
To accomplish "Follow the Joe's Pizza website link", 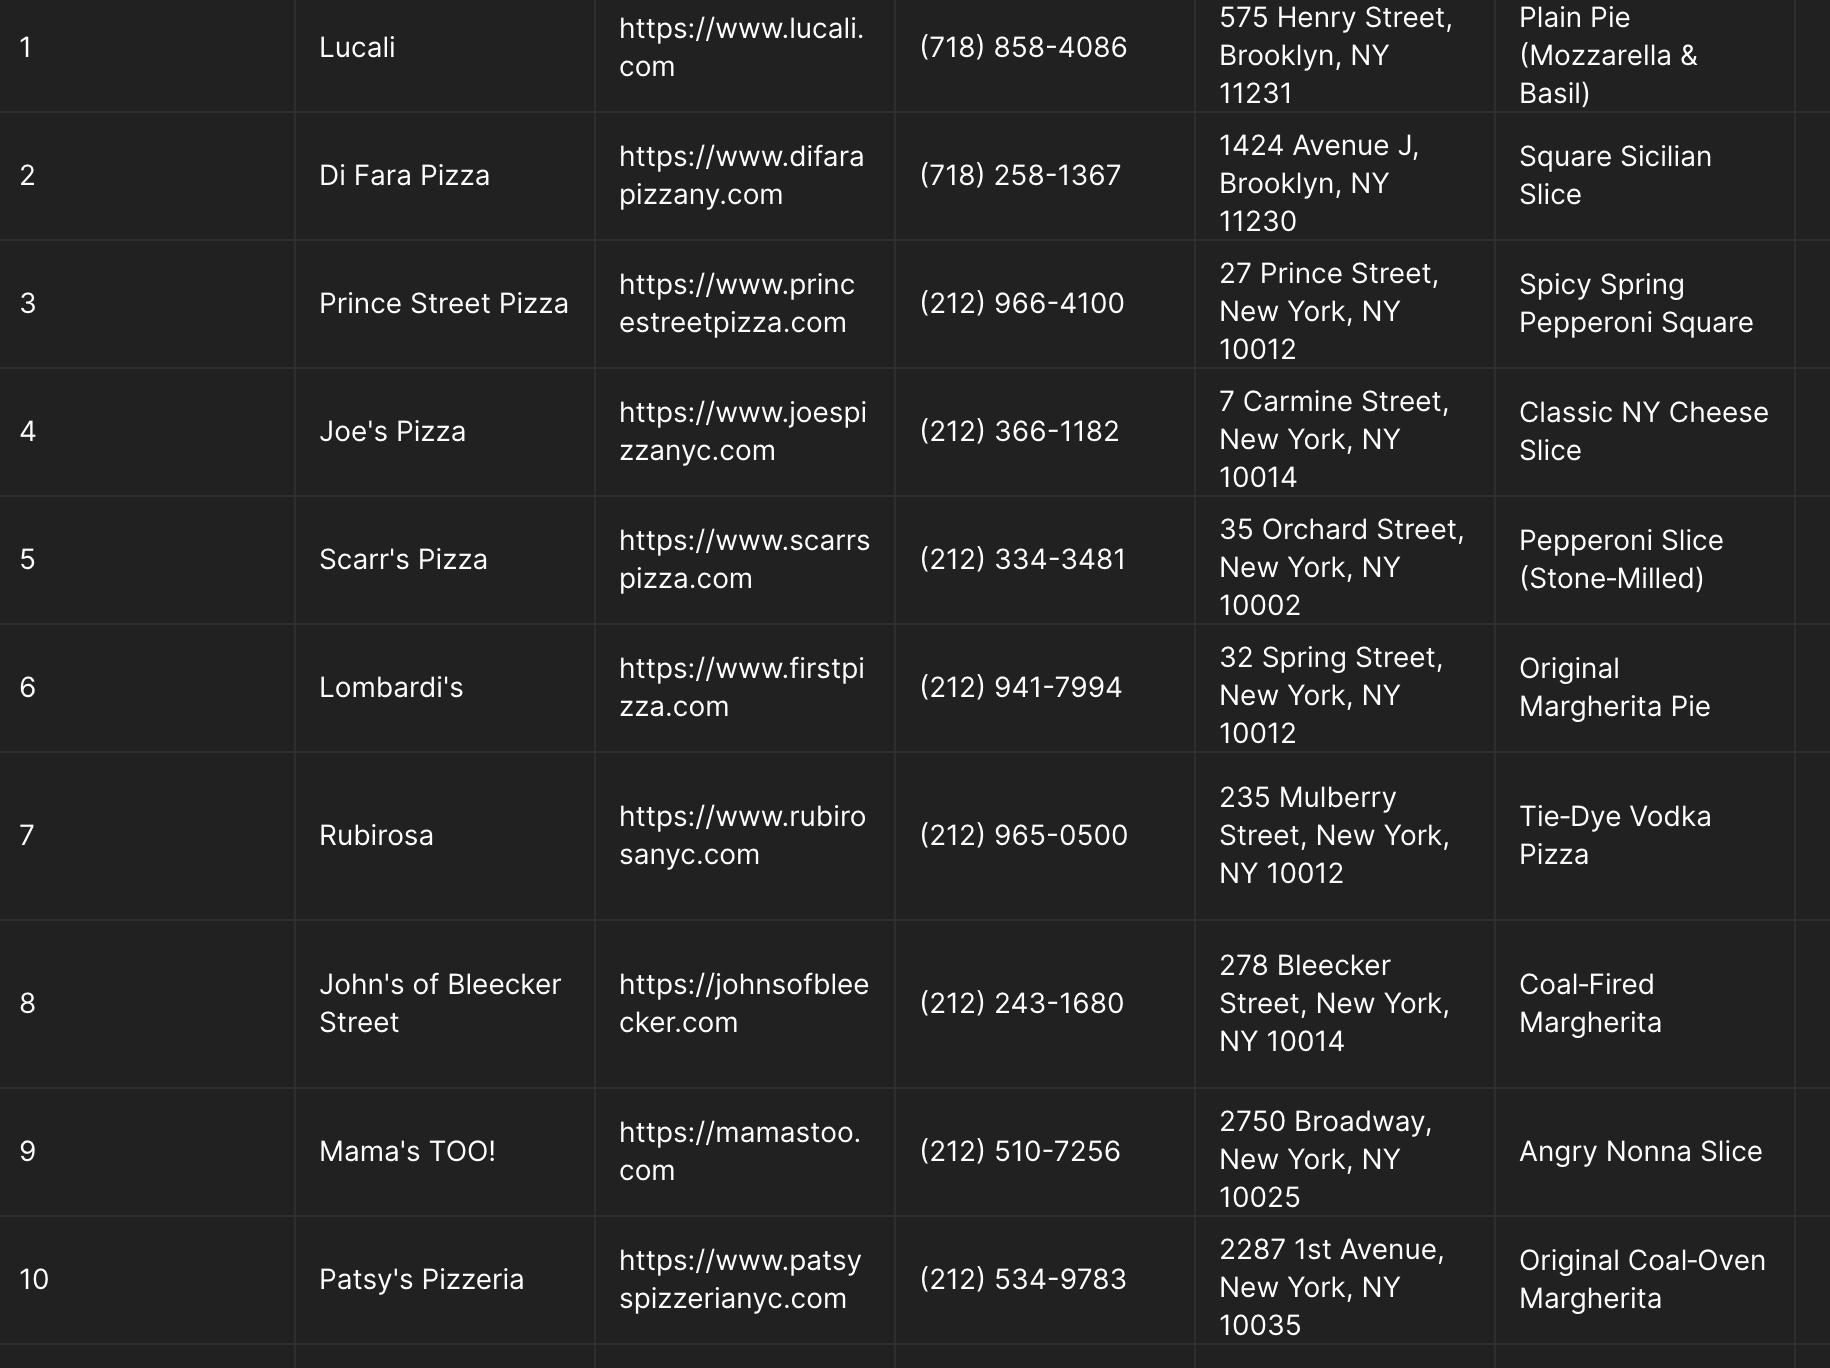I will tap(742, 431).
